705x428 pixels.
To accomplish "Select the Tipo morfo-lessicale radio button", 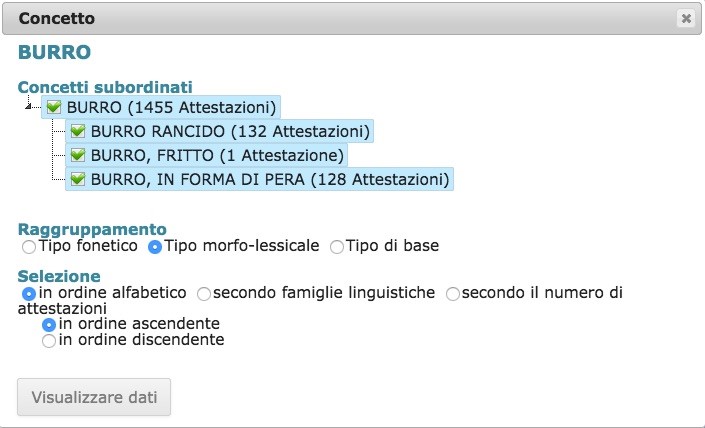I will coord(155,247).
